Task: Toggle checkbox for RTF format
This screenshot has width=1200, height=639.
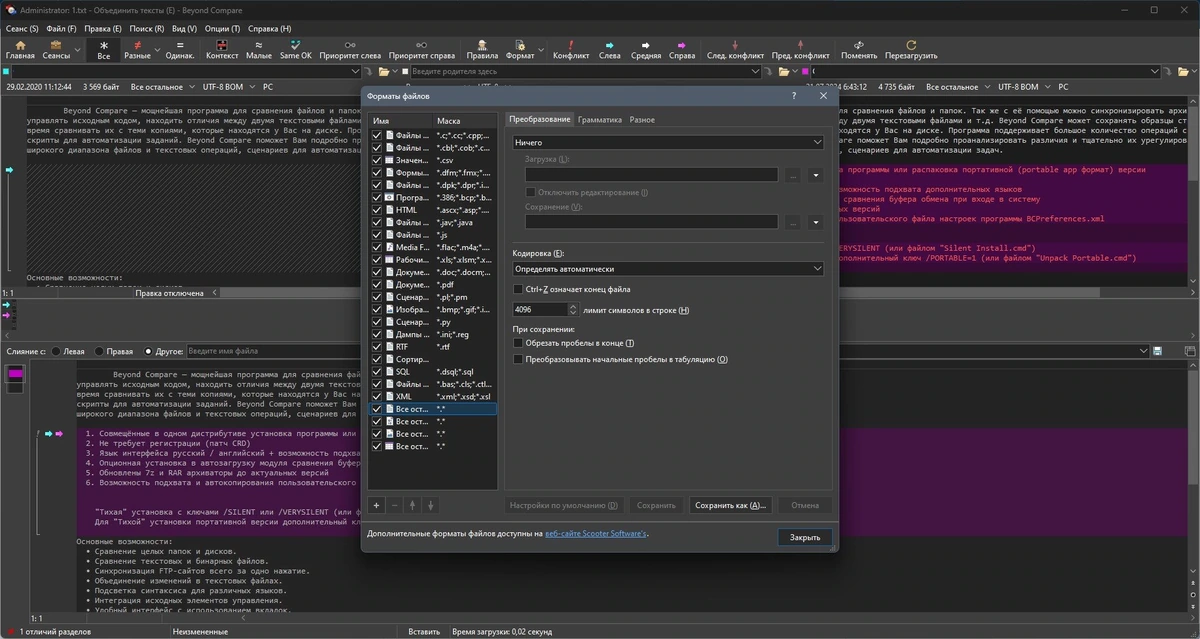Action: [x=377, y=347]
